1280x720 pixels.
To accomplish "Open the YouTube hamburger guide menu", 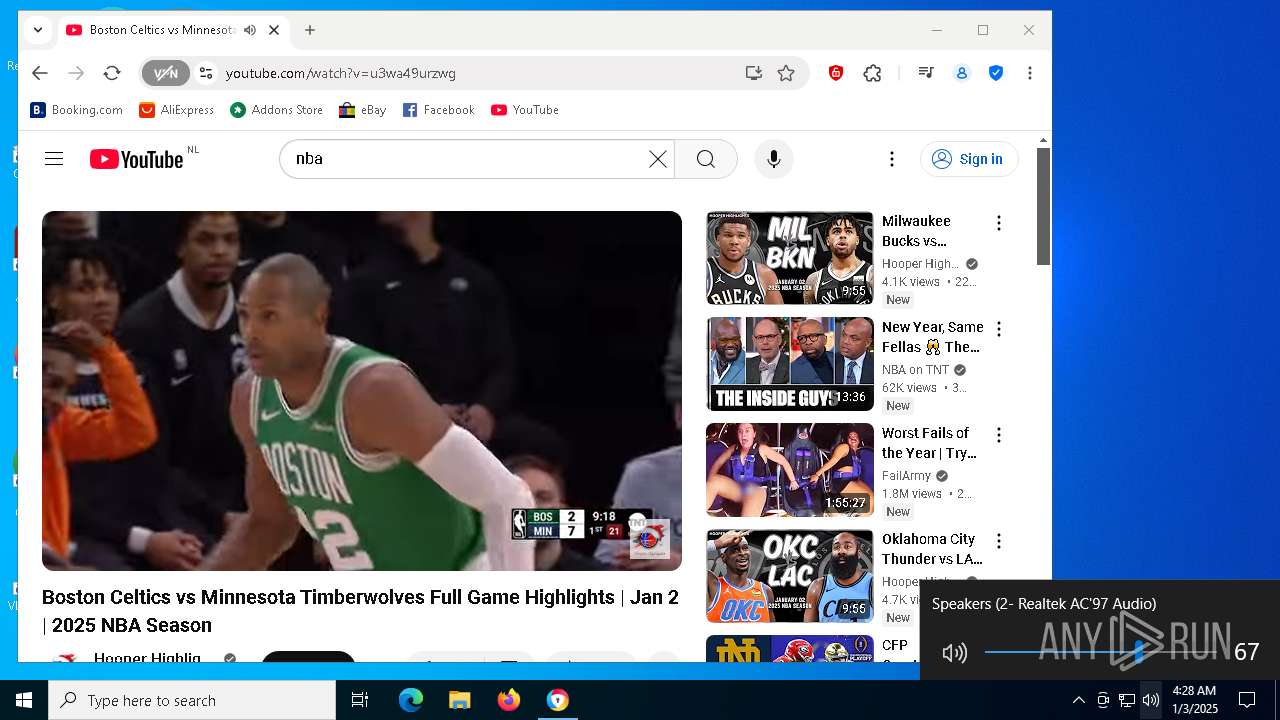I will [x=54, y=159].
